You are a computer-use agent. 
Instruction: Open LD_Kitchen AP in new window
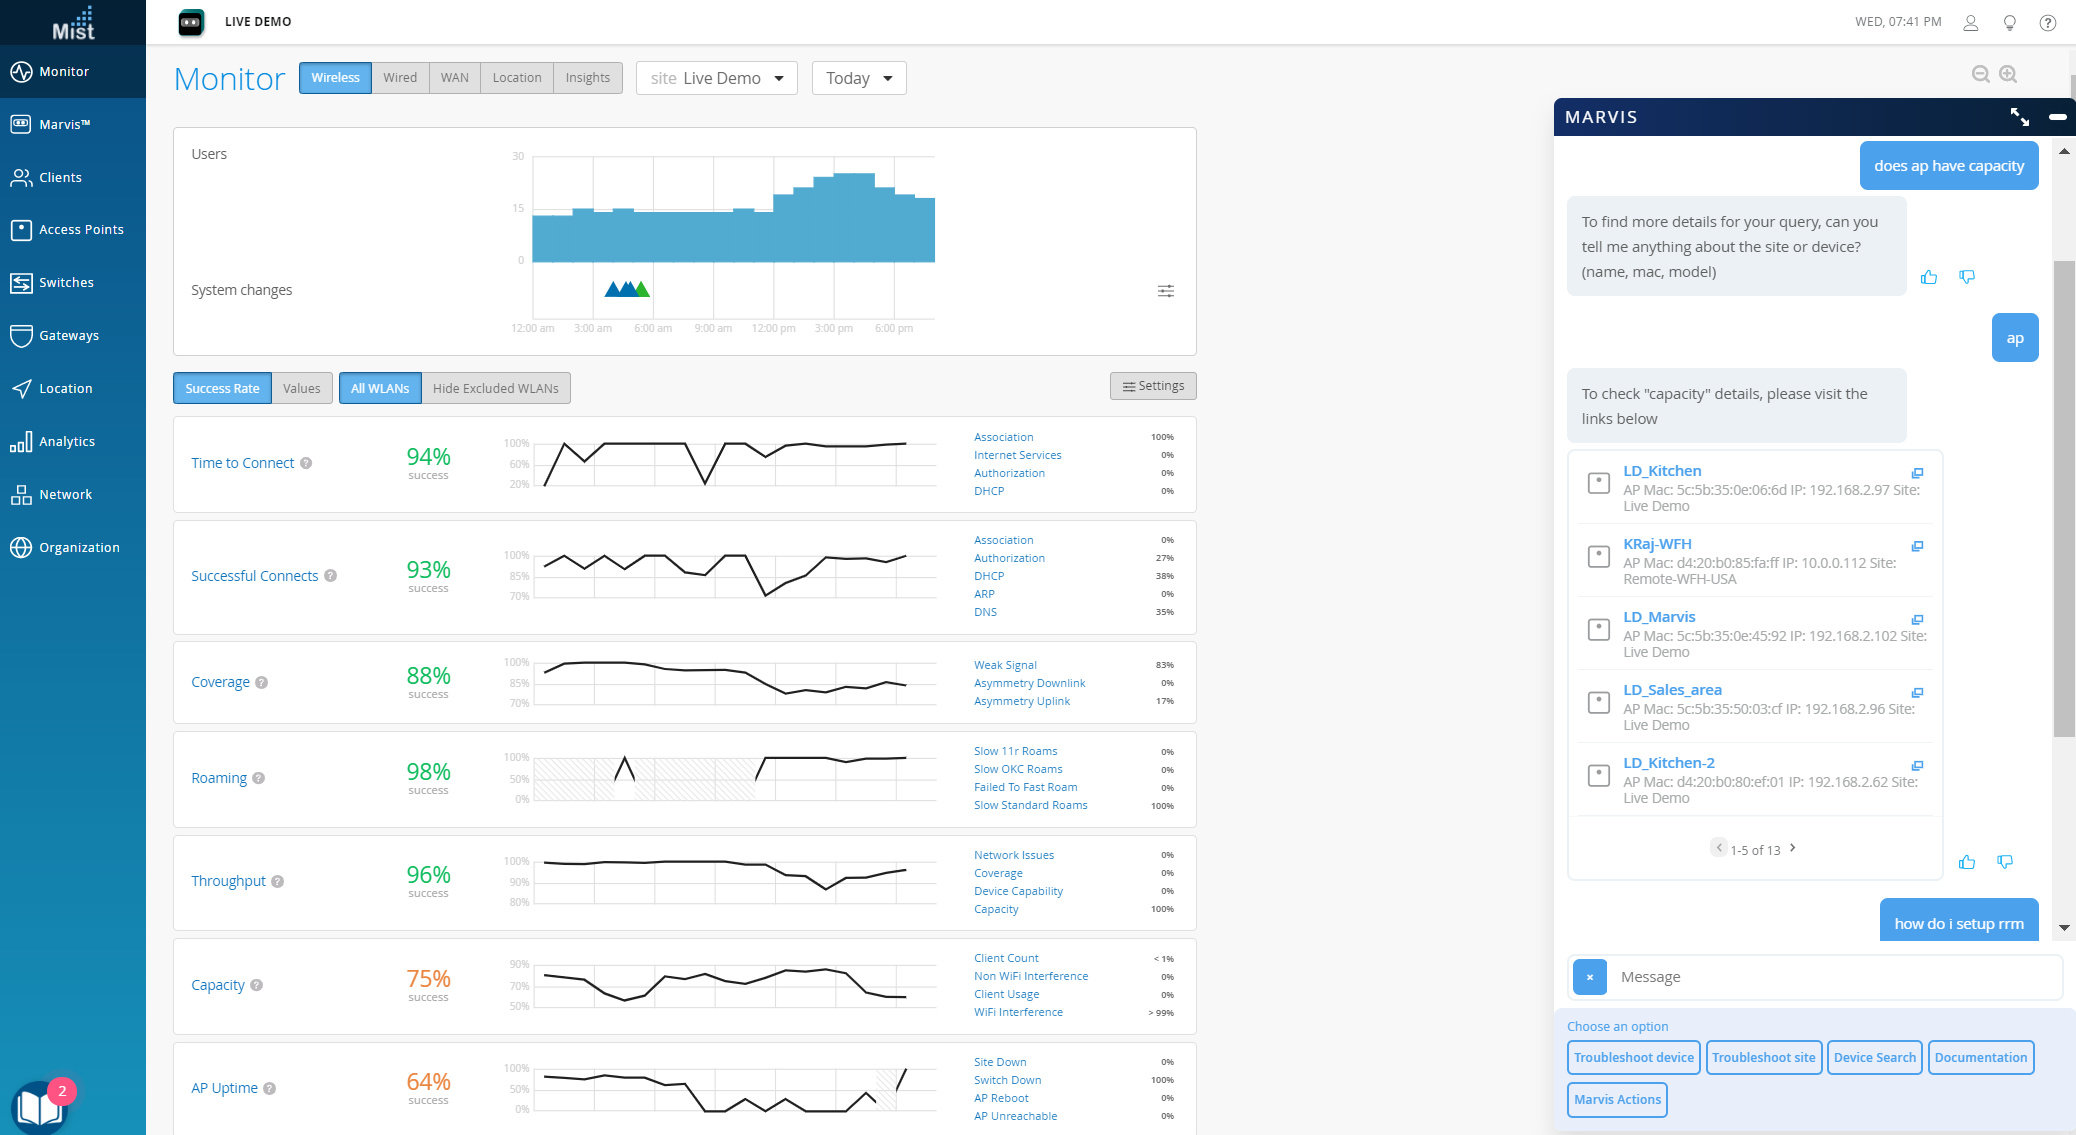tap(1917, 473)
